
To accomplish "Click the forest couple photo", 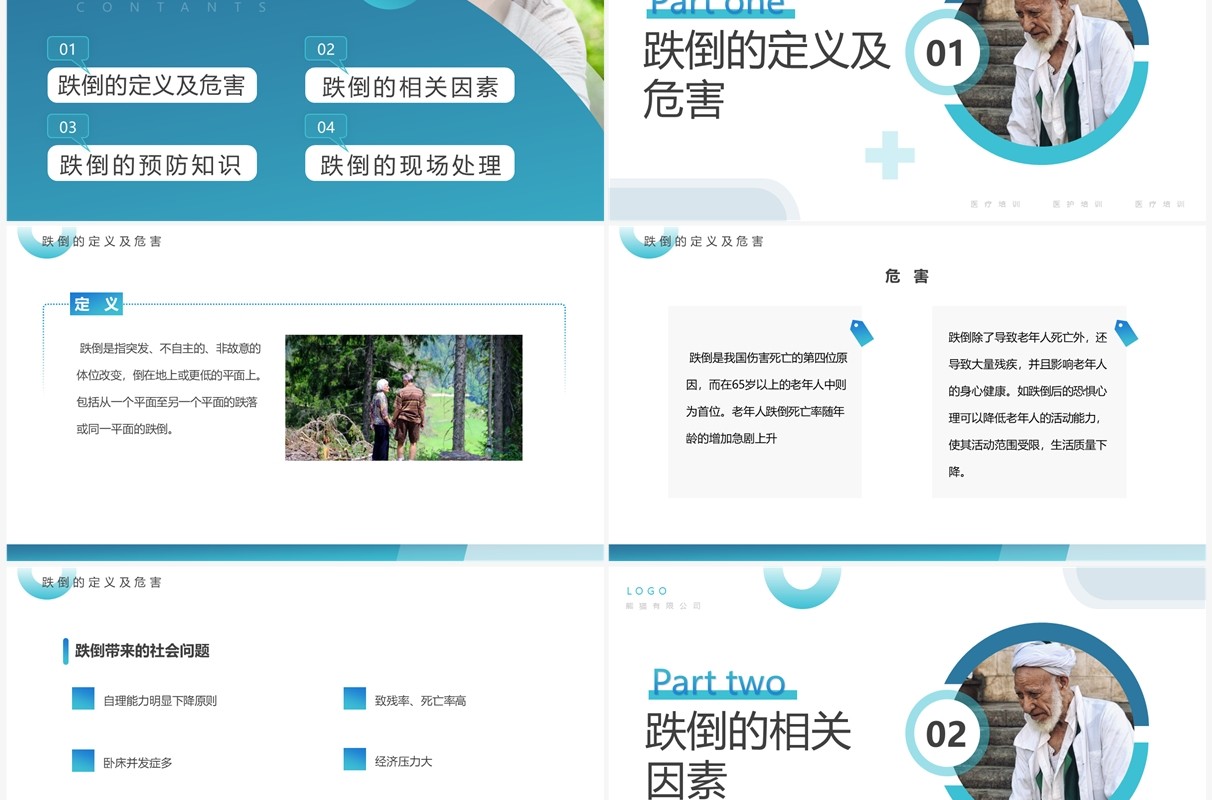I will click(404, 397).
